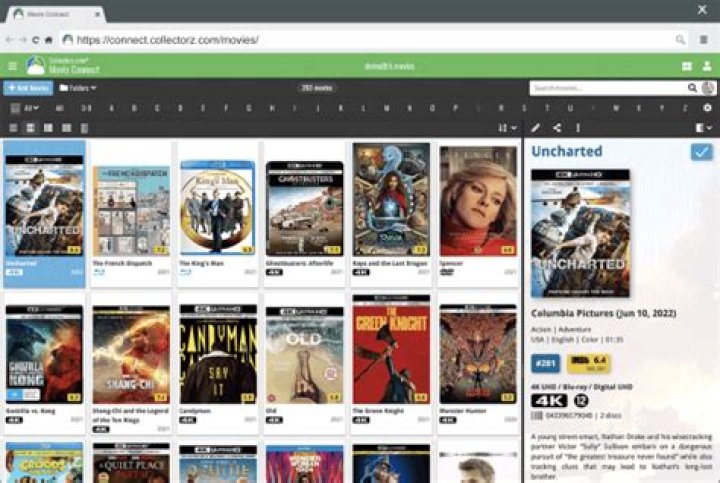The width and height of the screenshot is (720, 483).
Task: Select the highlighted cover view layout icon
Action: coord(30,128)
